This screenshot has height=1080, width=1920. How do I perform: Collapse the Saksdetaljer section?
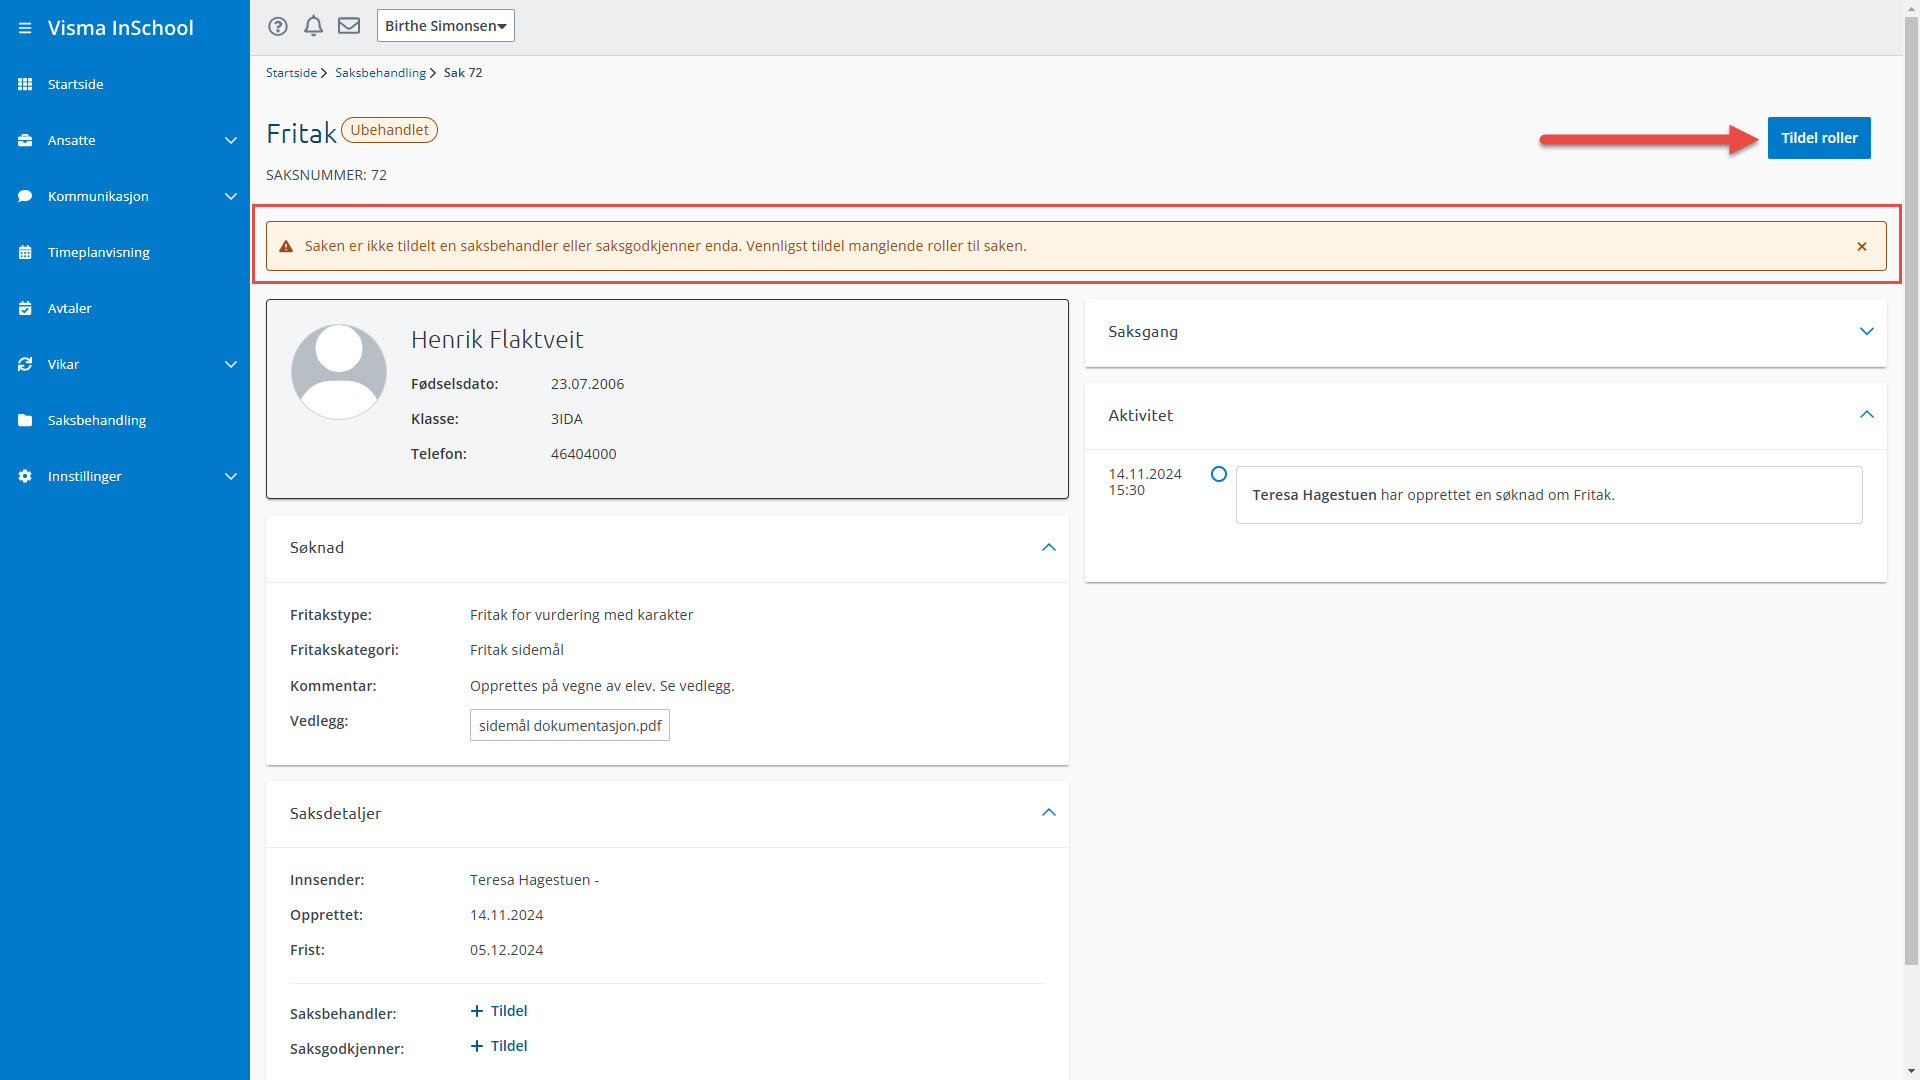1048,813
